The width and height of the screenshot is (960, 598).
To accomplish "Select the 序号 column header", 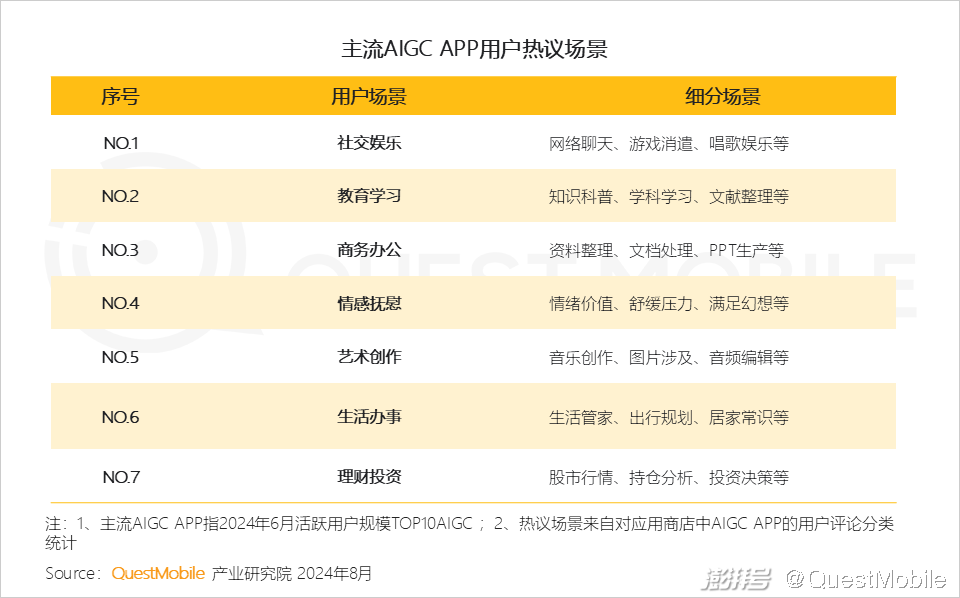I will coord(120,97).
